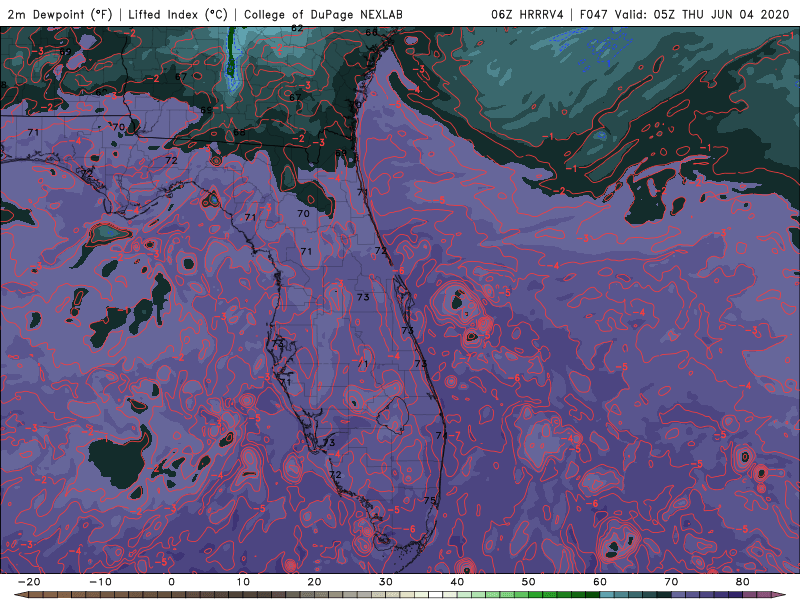Screen dimensions: 800x600
Task: Click the "10" color scale label
Action: pos(243,582)
